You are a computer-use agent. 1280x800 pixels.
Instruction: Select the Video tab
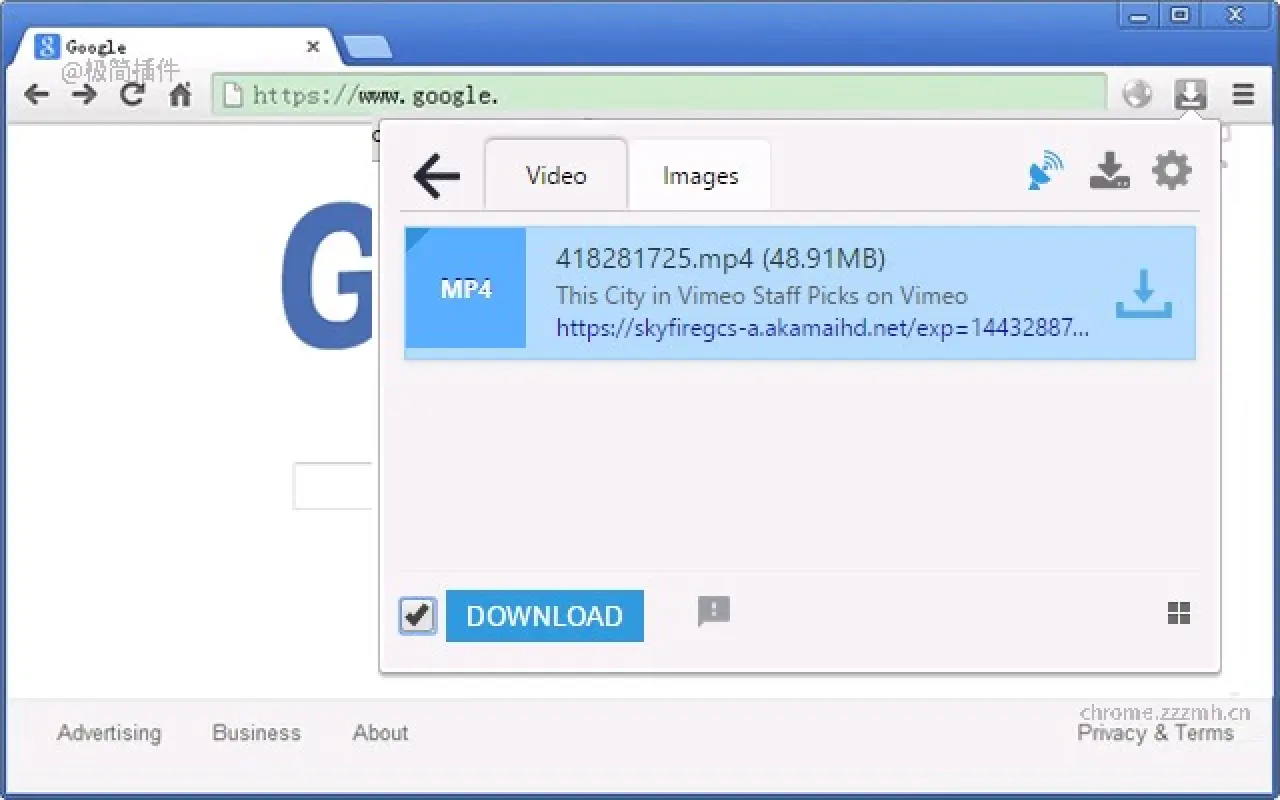[556, 175]
